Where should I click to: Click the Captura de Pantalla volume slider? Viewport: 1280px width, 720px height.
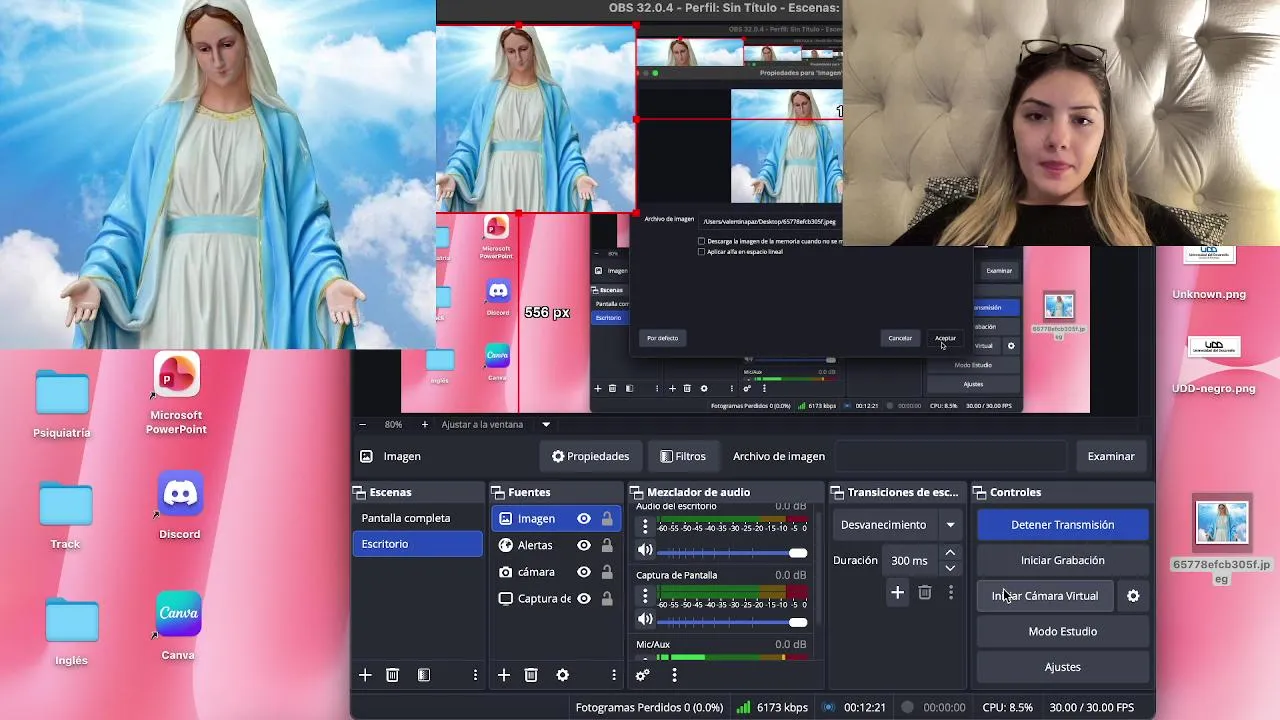[732, 622]
